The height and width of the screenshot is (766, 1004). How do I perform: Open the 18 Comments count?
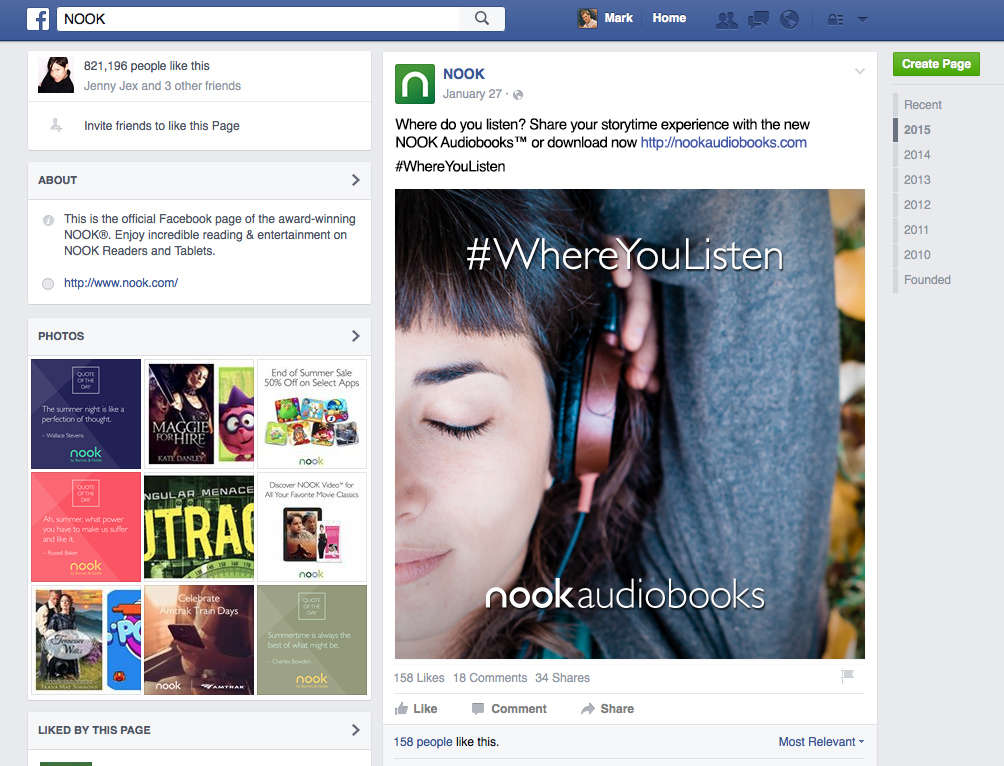point(490,678)
